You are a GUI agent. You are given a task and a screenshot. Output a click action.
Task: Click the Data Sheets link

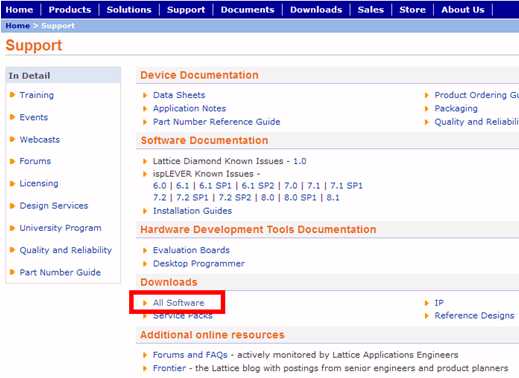click(x=179, y=95)
